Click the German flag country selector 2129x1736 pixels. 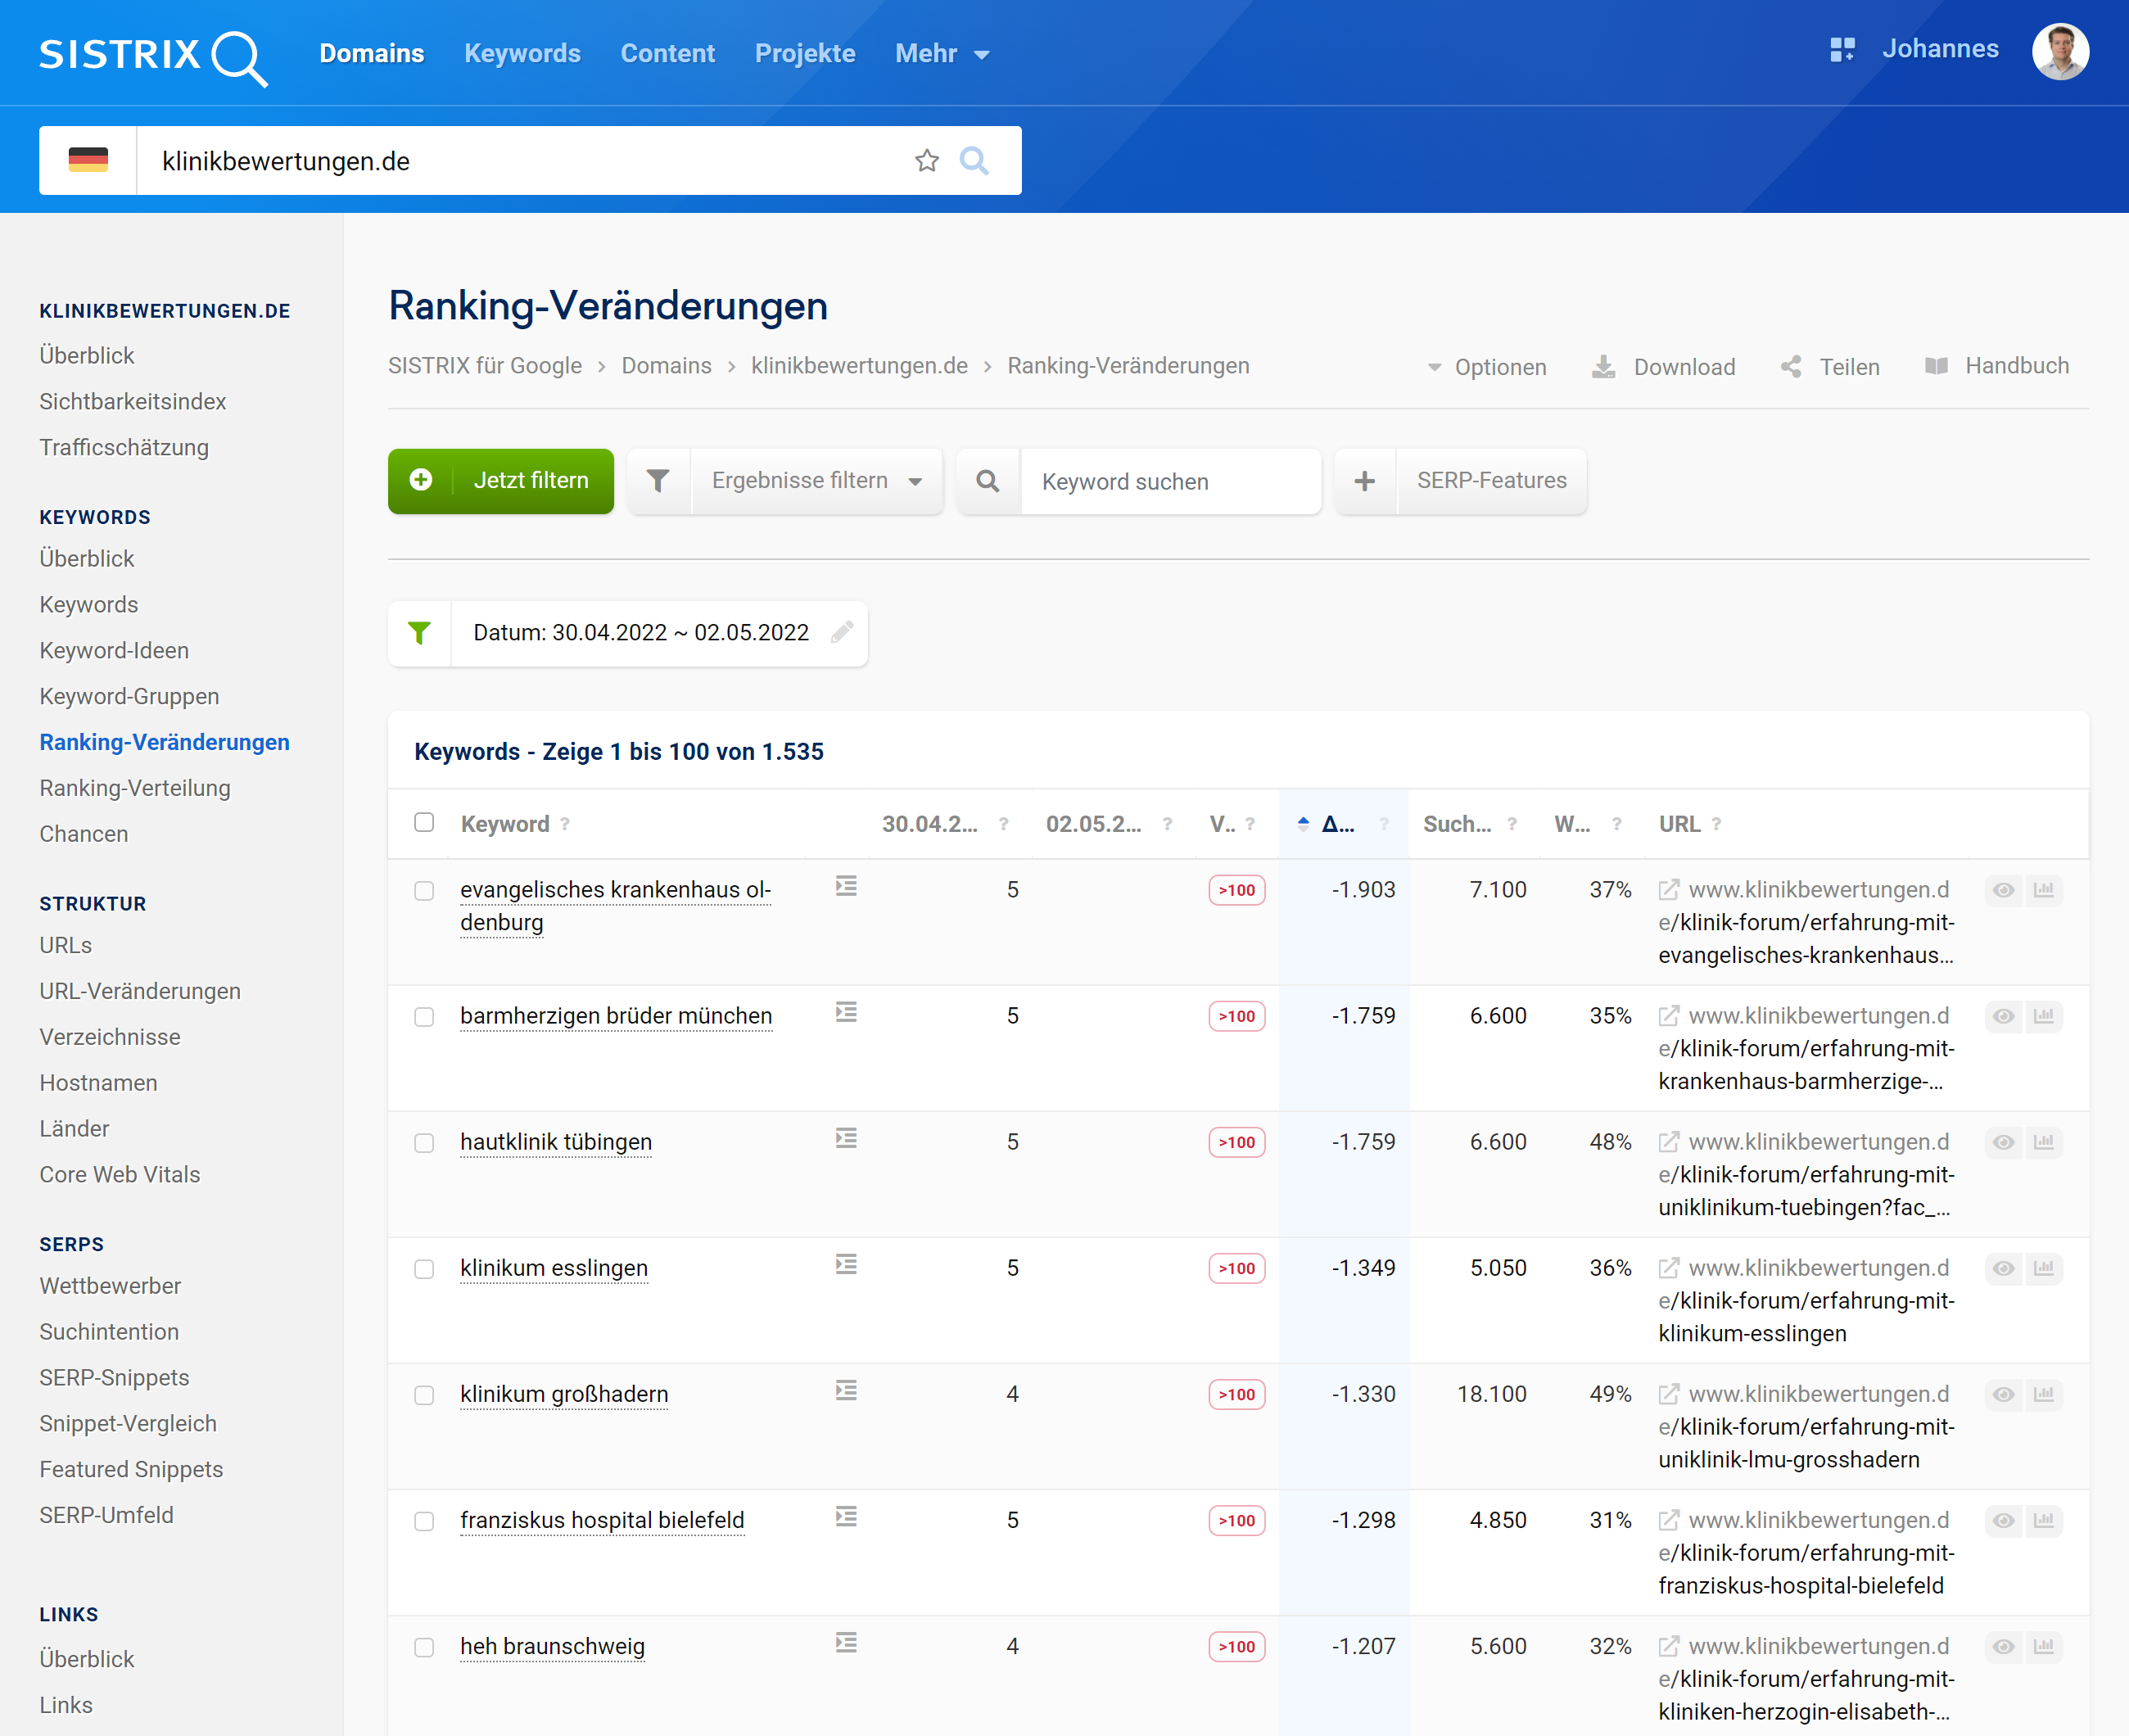pyautogui.click(x=88, y=161)
